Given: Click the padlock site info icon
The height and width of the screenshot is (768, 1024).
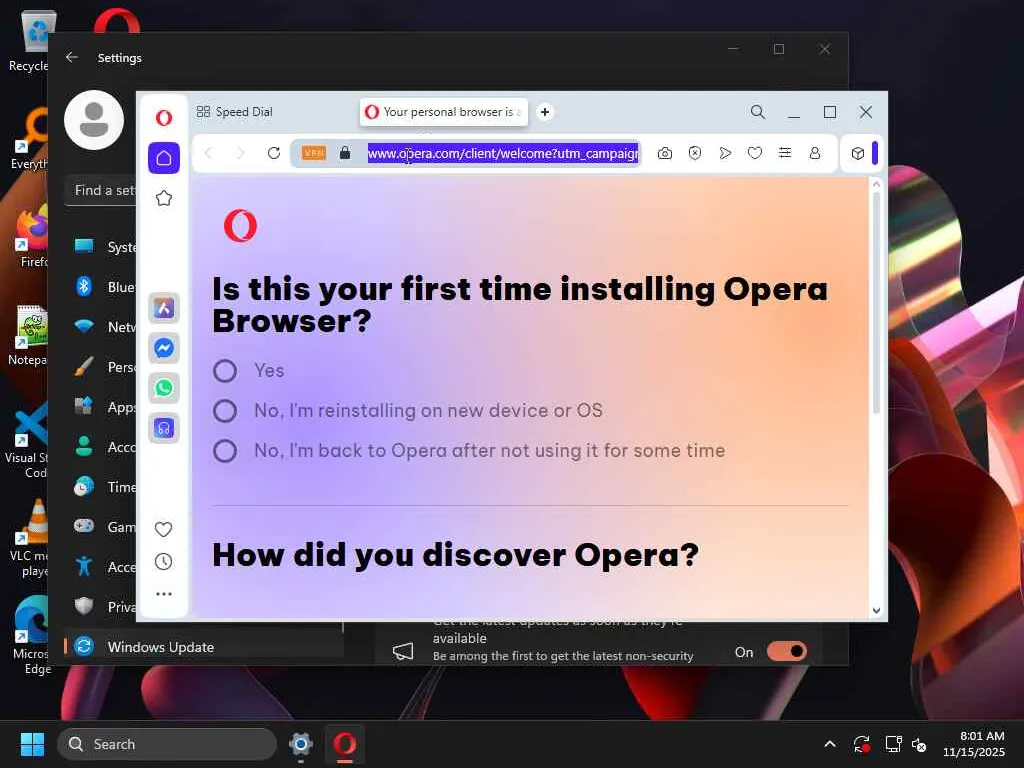Looking at the screenshot, I should (x=345, y=153).
